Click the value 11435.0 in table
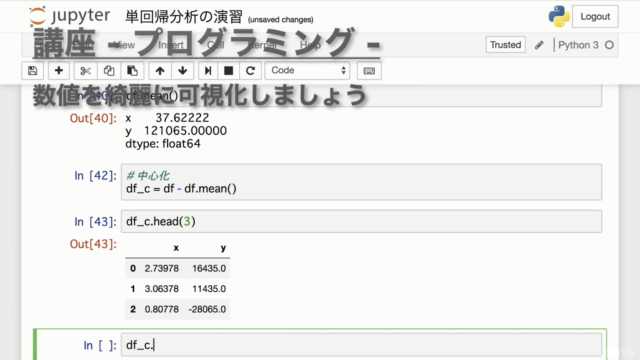This screenshot has height=360, width=640. [x=209, y=289]
